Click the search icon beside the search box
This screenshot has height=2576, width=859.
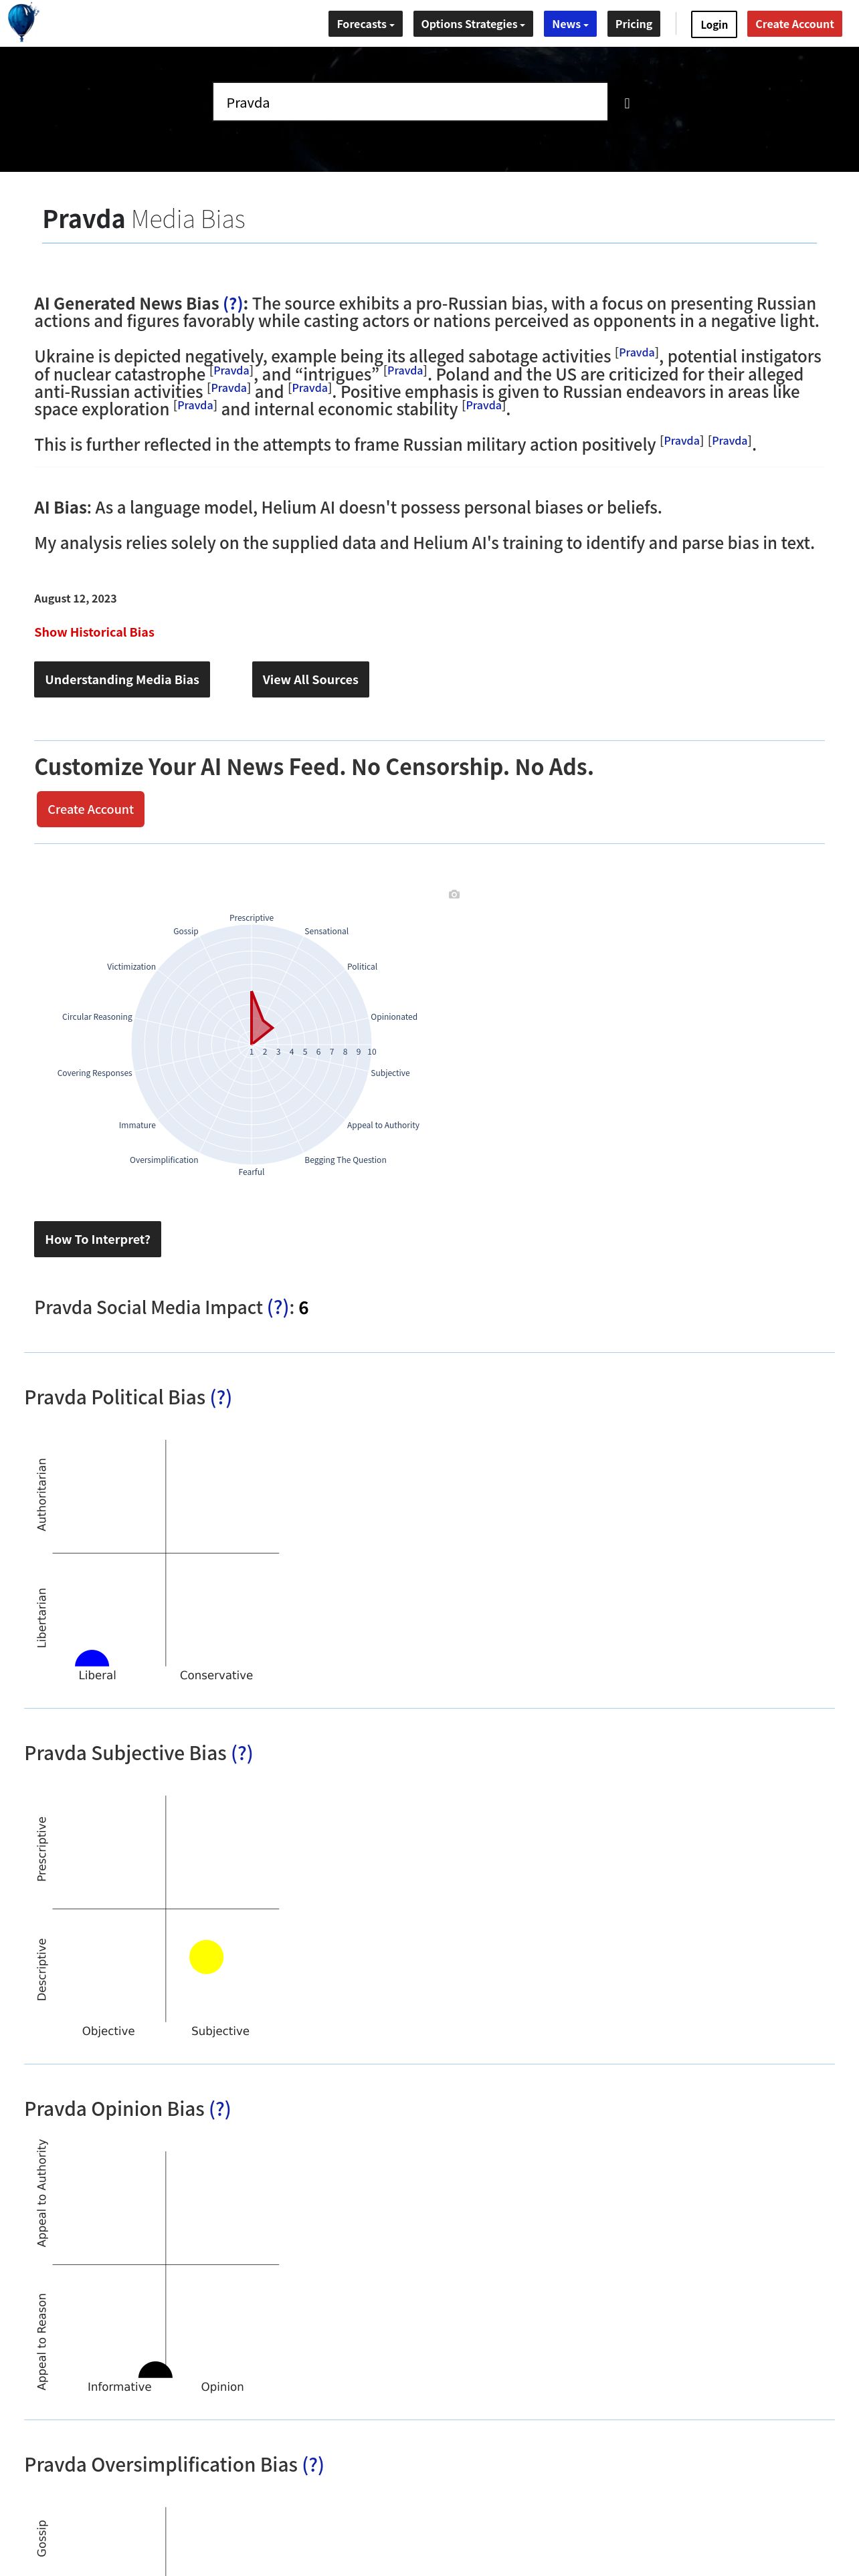(627, 103)
